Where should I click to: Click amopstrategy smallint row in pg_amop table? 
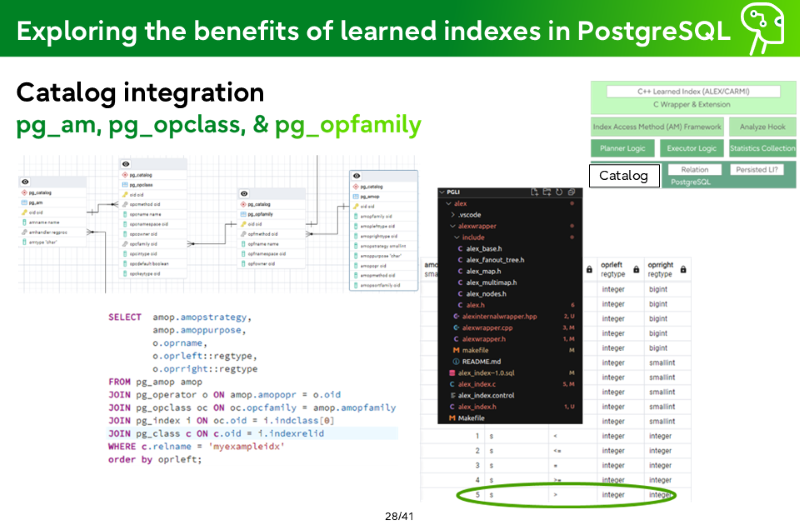[x=383, y=246]
